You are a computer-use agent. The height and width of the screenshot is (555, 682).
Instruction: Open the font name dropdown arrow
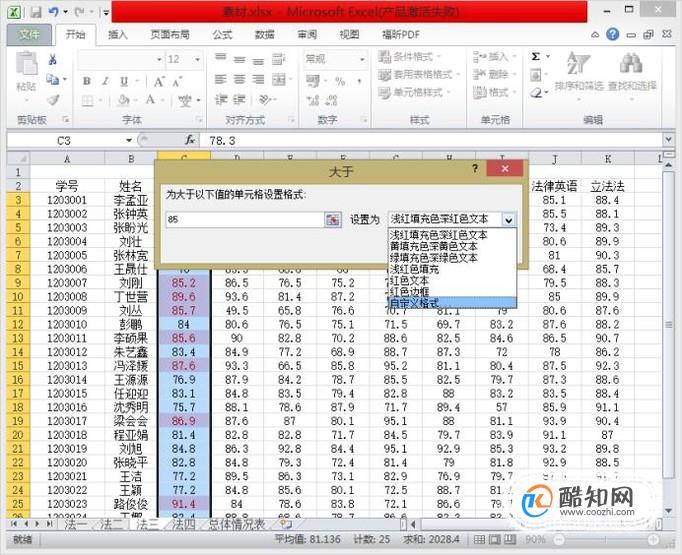(x=159, y=59)
